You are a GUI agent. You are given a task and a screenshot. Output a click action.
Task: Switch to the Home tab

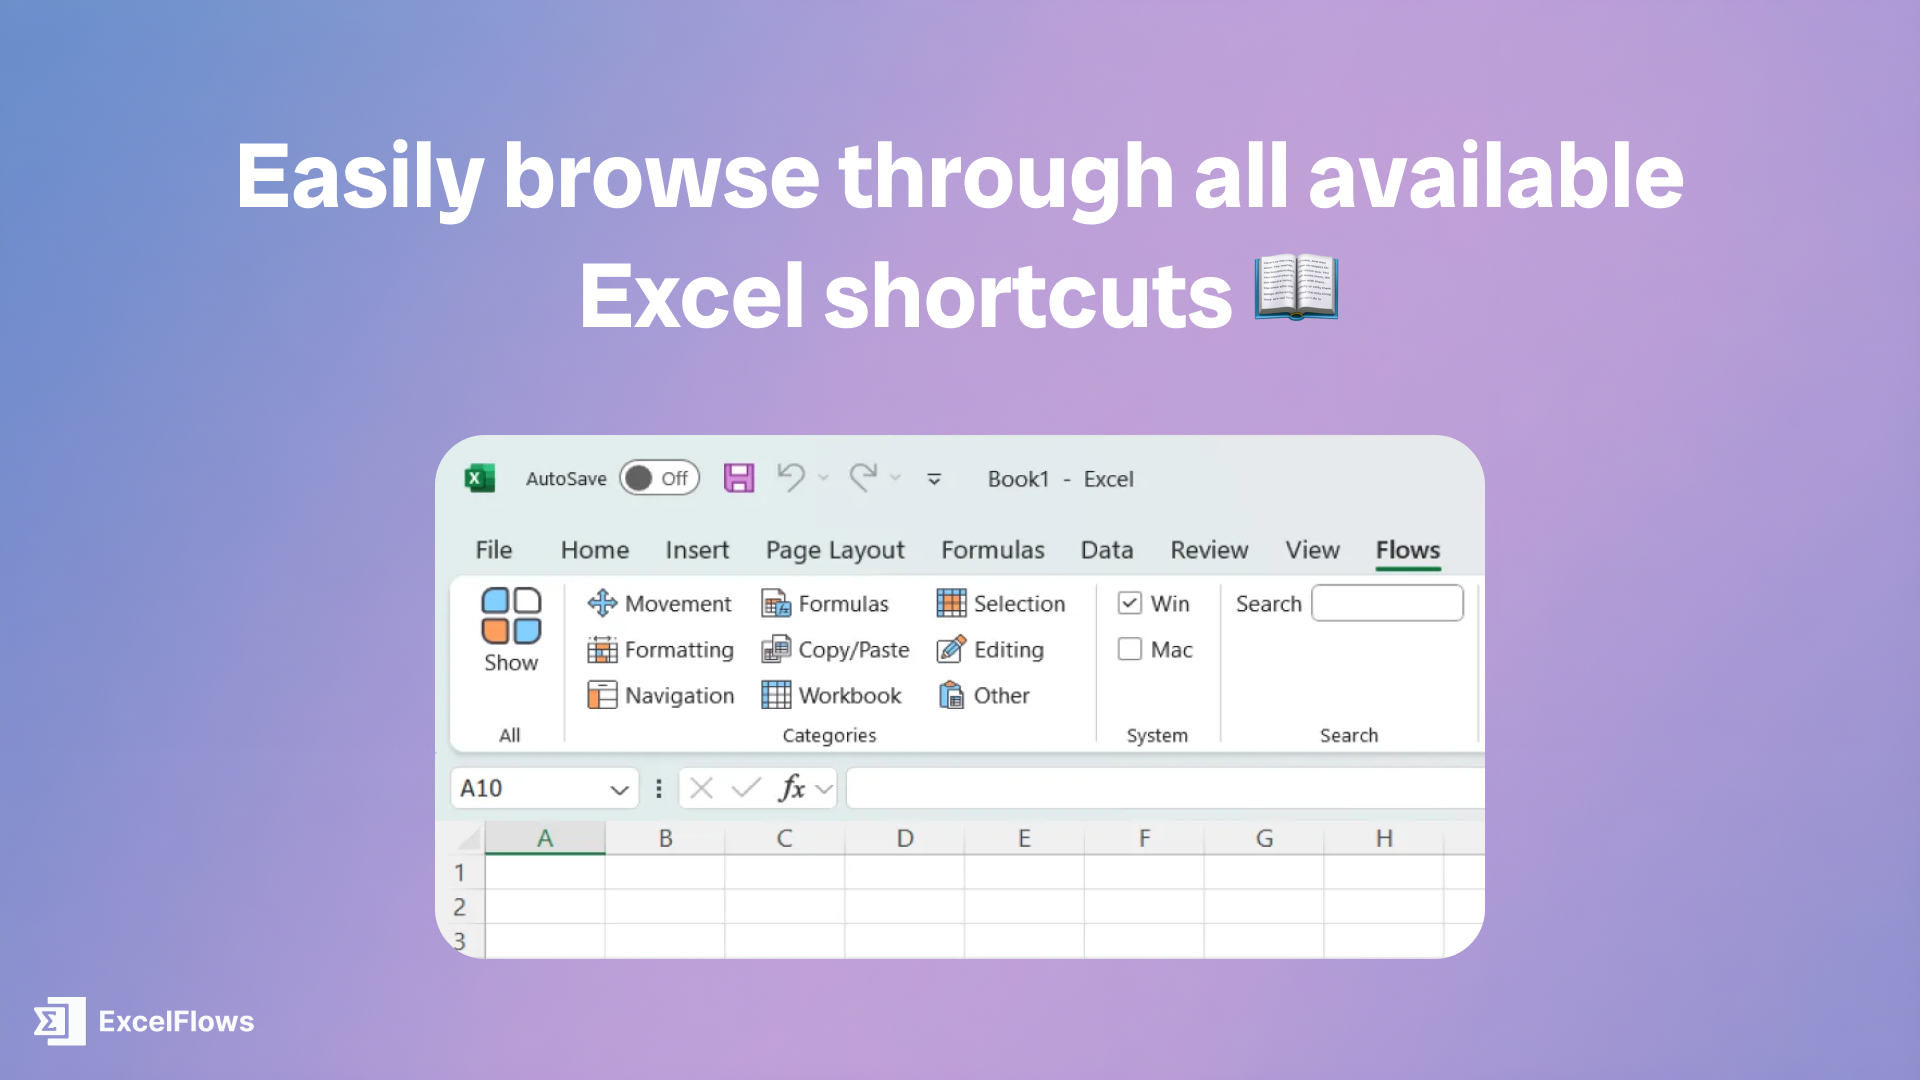(x=595, y=550)
